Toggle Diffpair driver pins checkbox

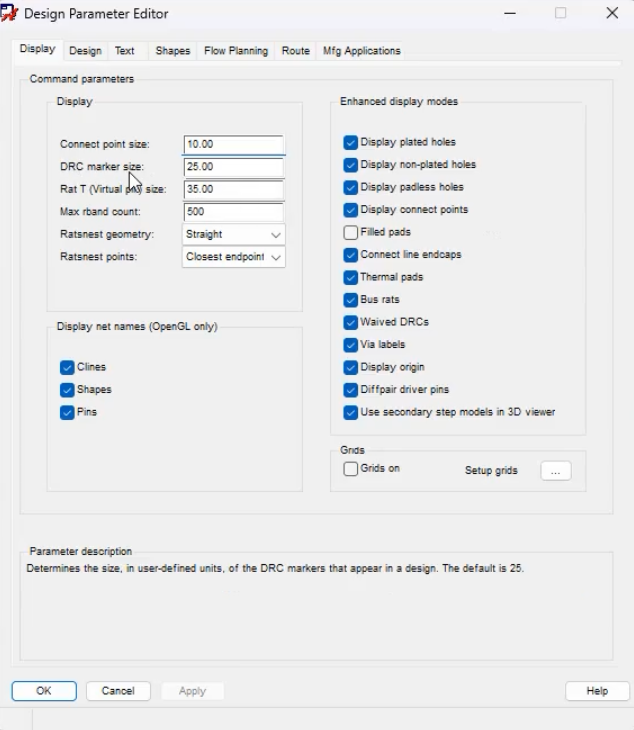click(x=351, y=390)
